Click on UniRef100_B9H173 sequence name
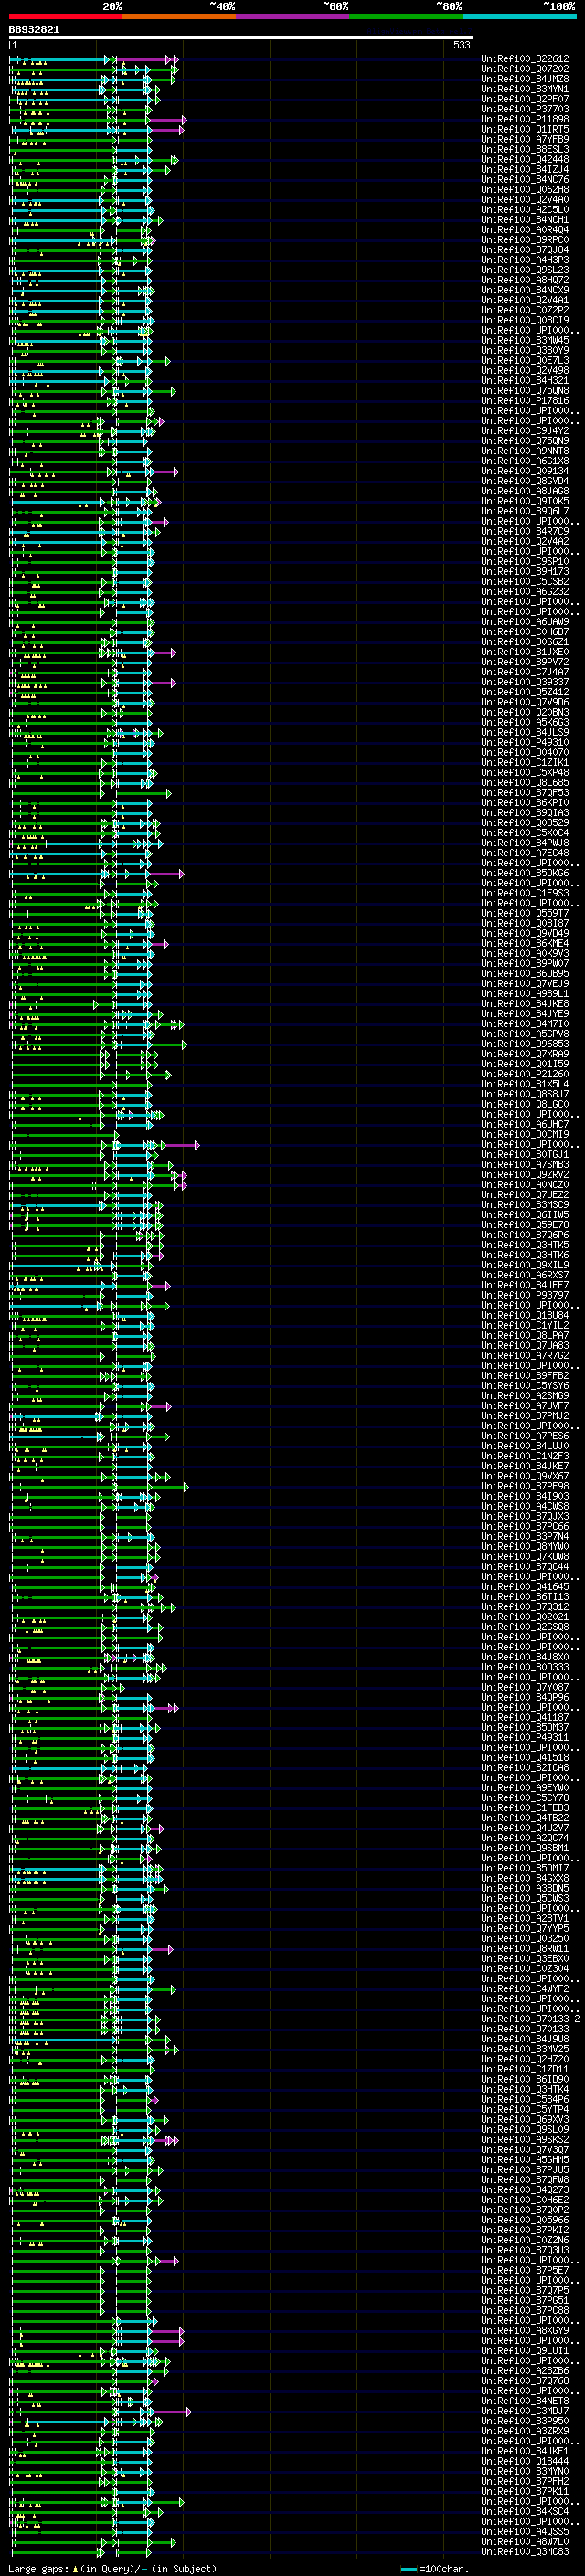This screenshot has height=2576, width=585. (525, 571)
